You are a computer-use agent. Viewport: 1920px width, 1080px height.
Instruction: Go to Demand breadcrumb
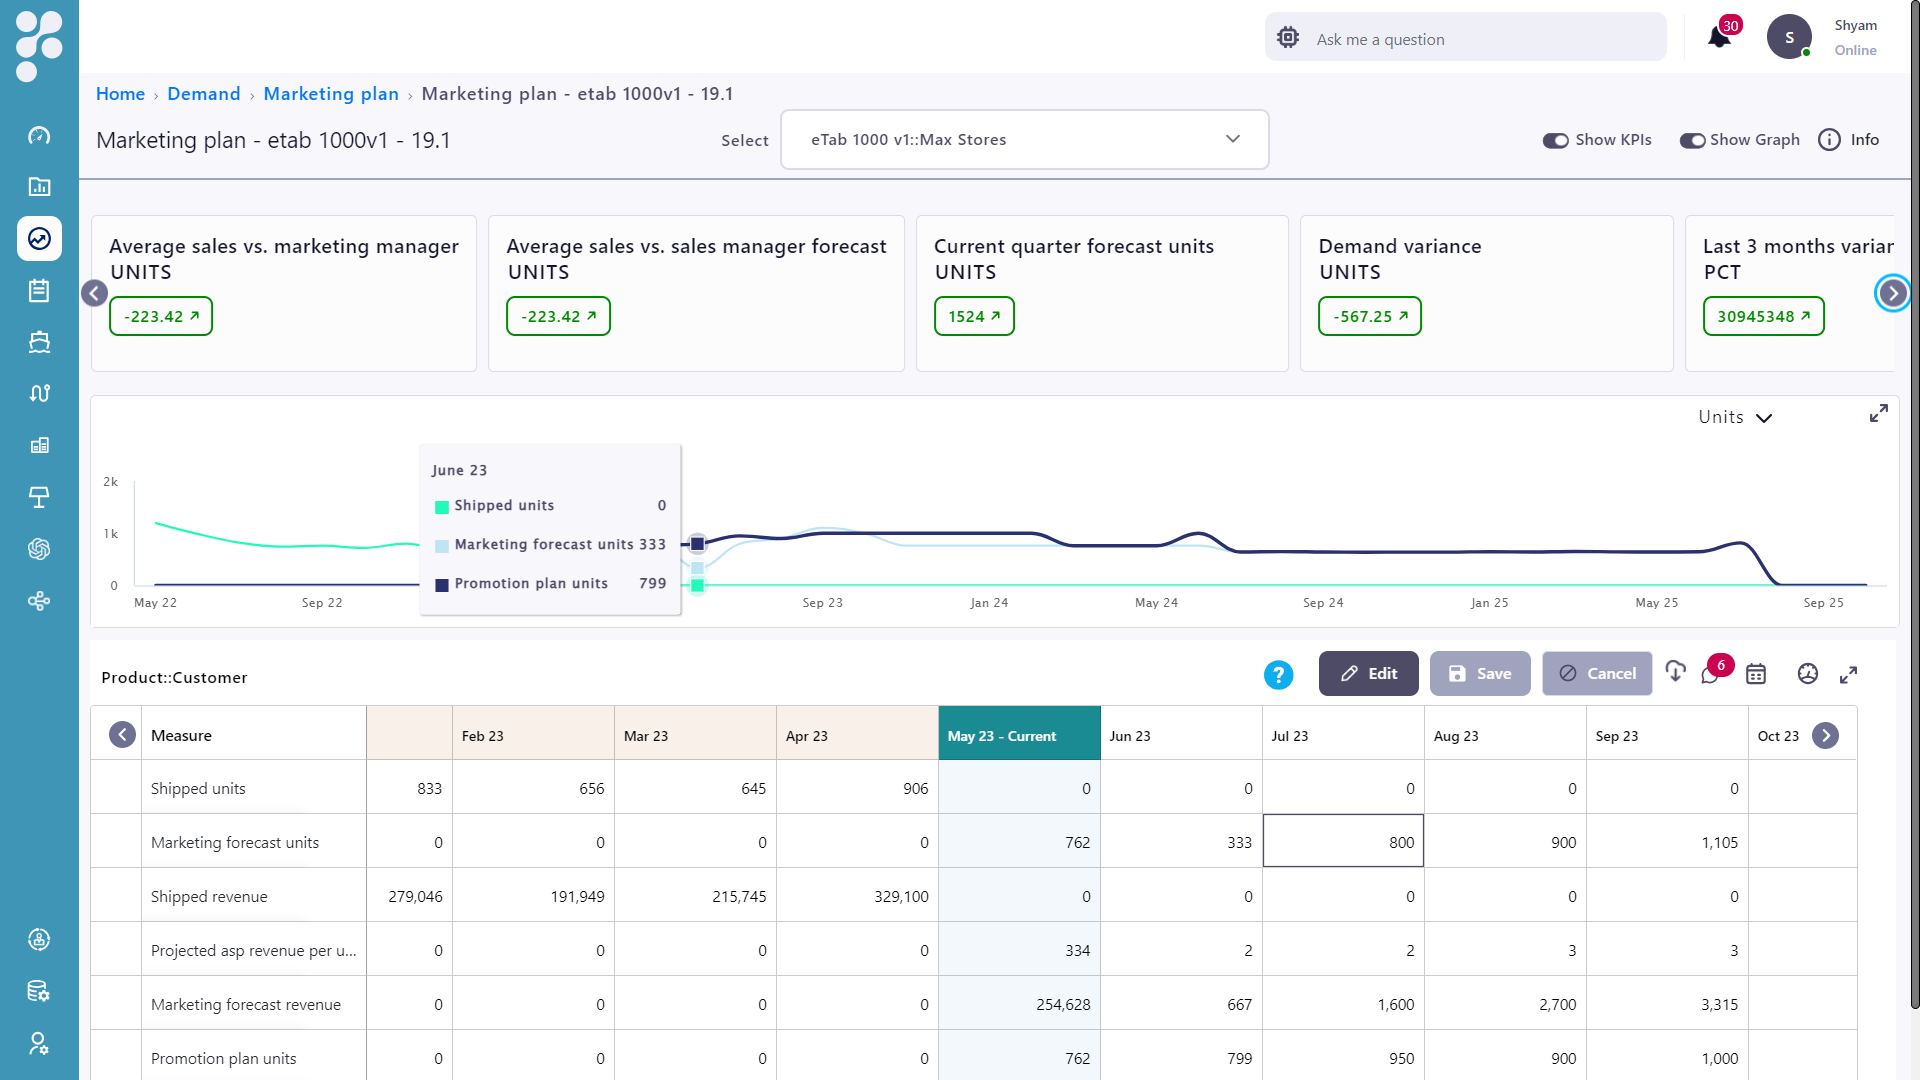click(203, 94)
